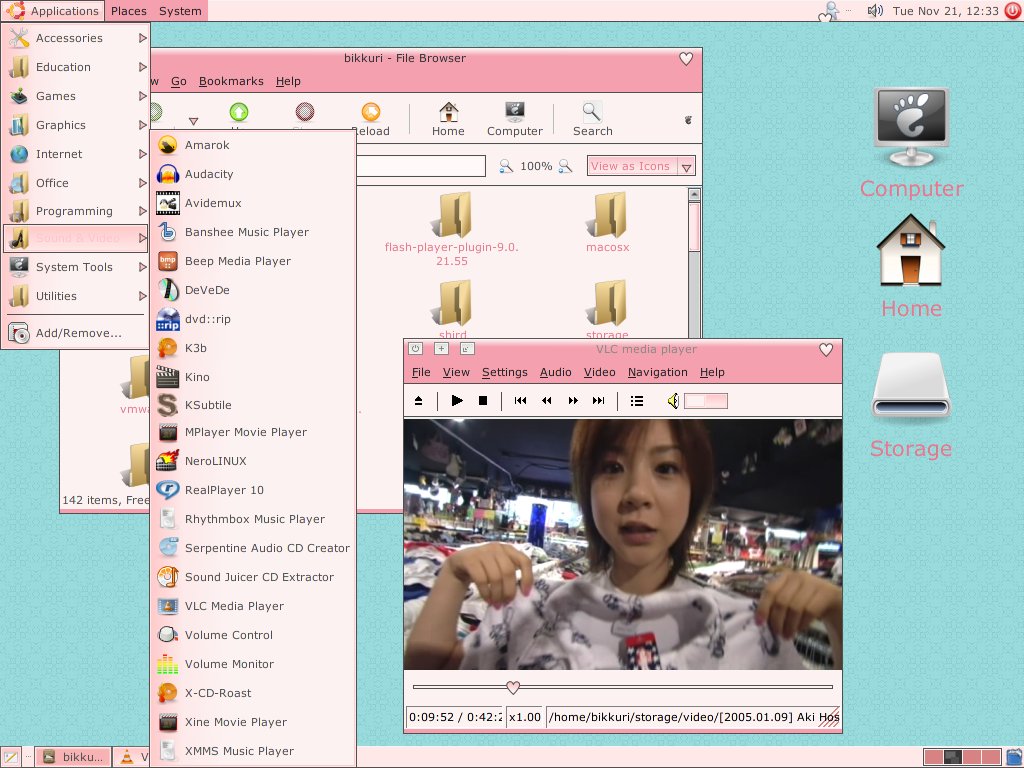
Task: Click the system volume icon in panel
Action: click(874, 10)
